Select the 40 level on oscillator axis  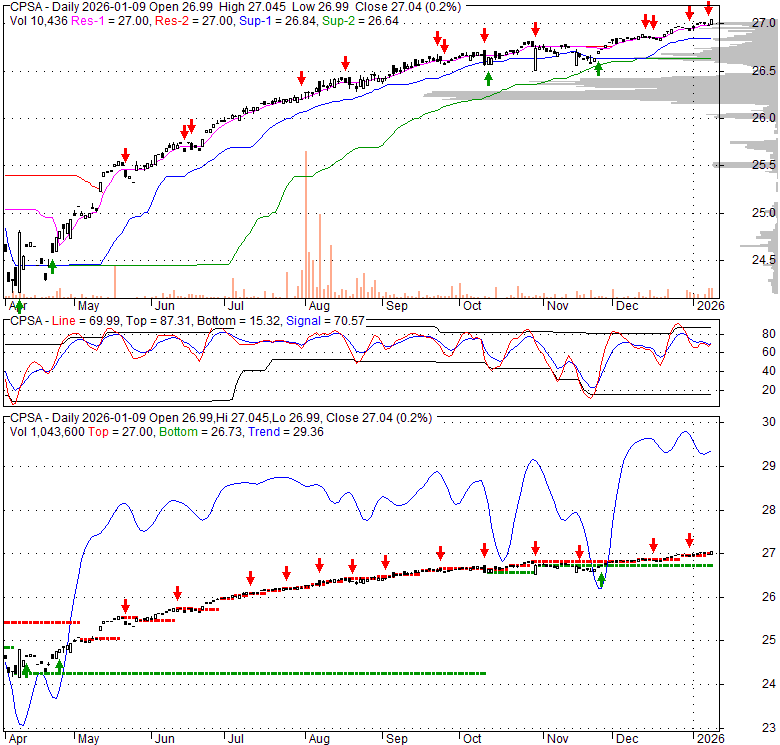[x=769, y=371]
